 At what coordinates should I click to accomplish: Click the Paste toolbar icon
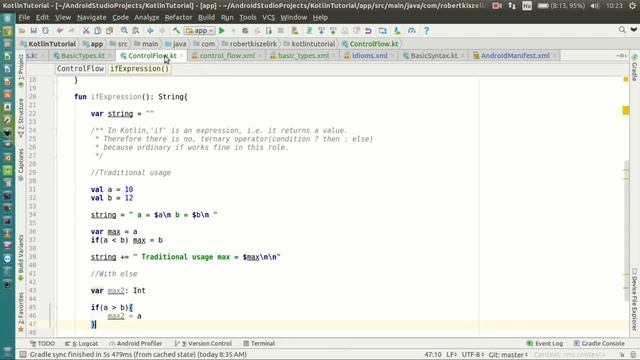pos(109,31)
